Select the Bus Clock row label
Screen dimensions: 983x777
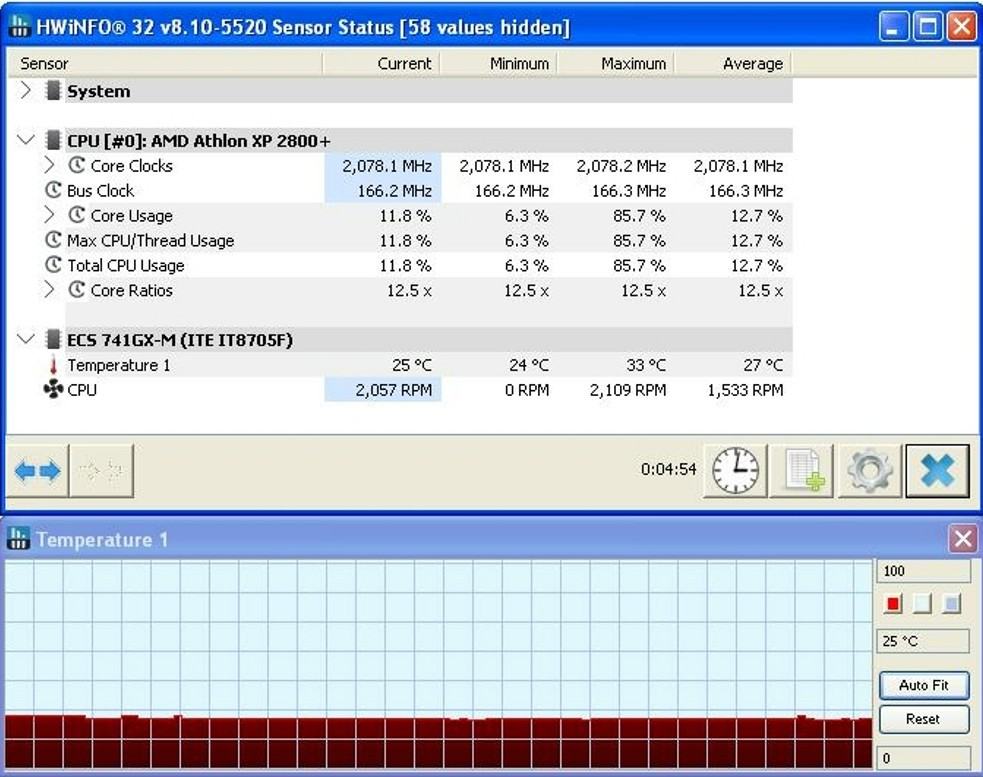(100, 191)
